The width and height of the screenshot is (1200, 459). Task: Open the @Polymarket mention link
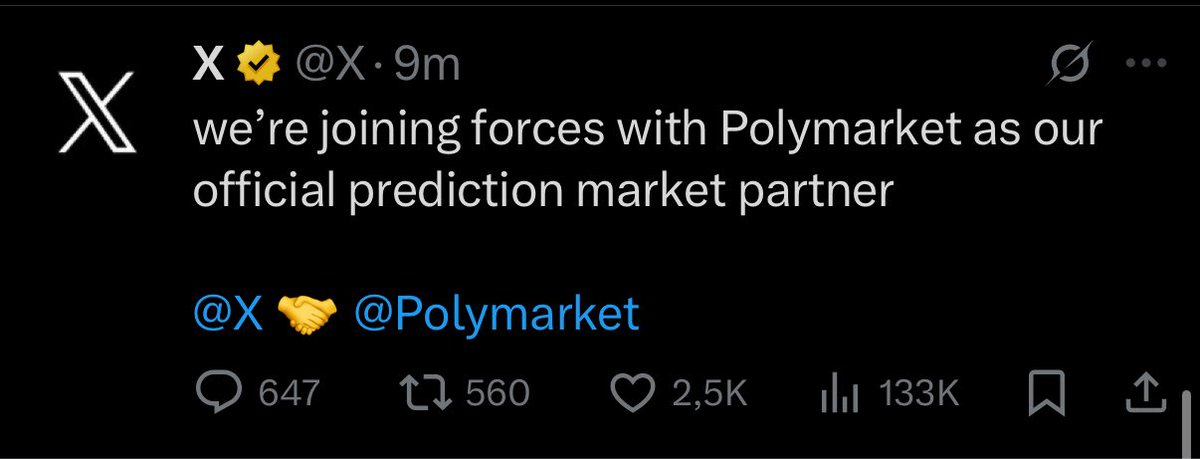click(496, 315)
